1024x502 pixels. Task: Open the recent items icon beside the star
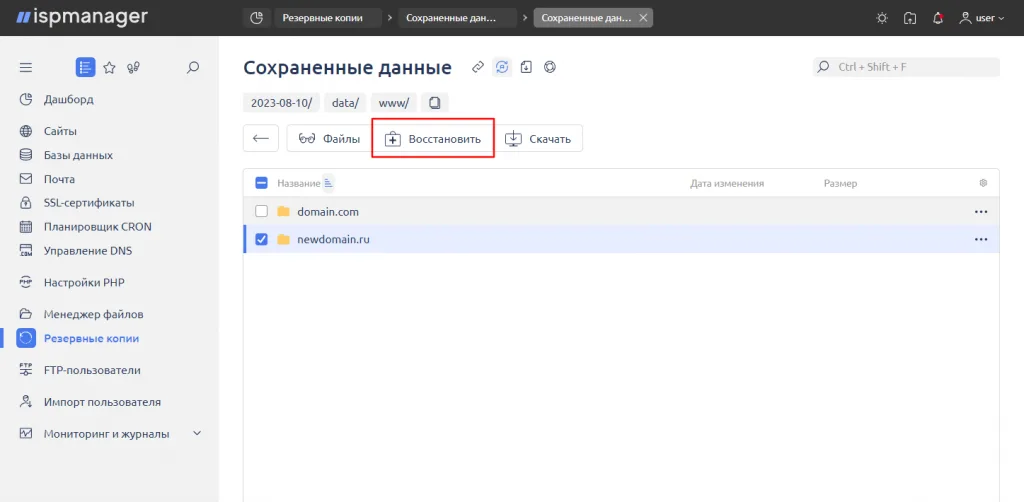click(x=134, y=67)
